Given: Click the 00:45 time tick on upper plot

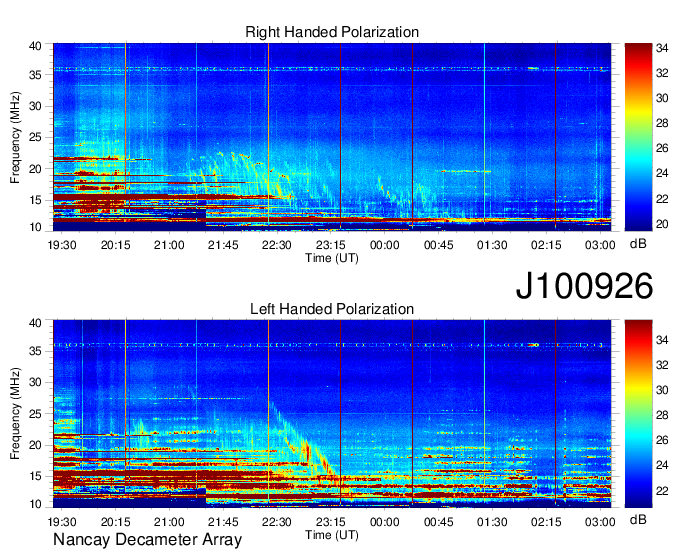Looking at the screenshot, I should pos(438,245).
